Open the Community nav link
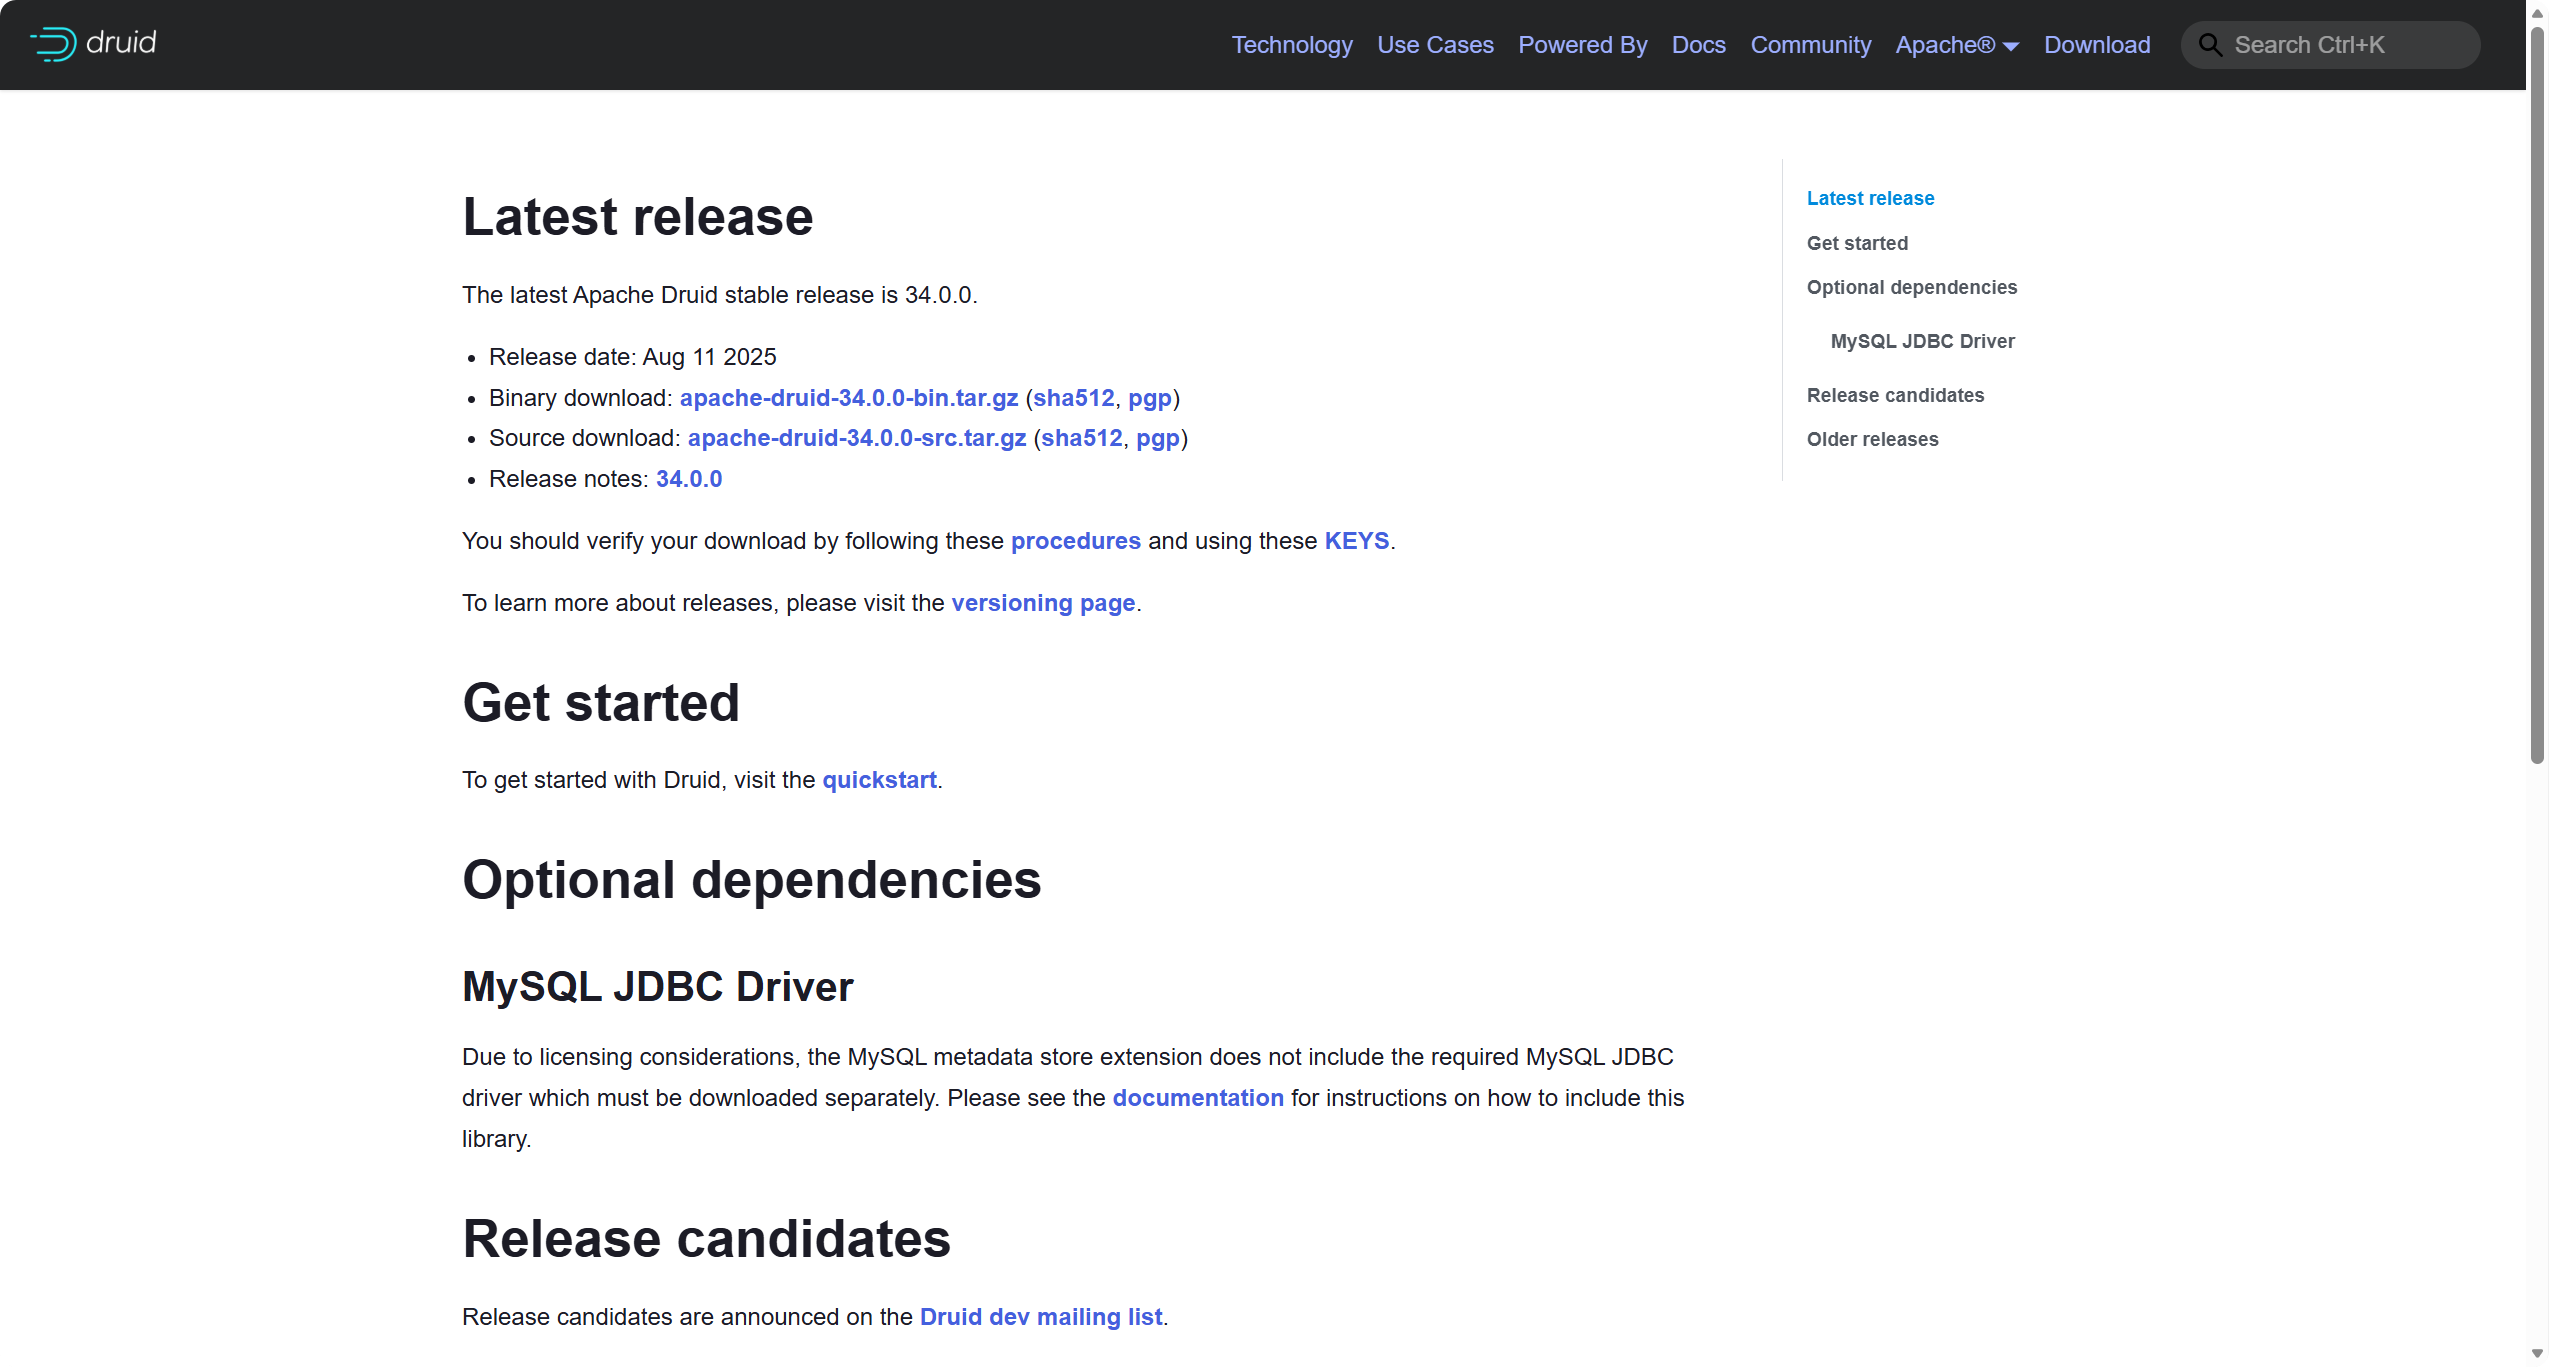The image size is (2549, 1367). click(1810, 45)
